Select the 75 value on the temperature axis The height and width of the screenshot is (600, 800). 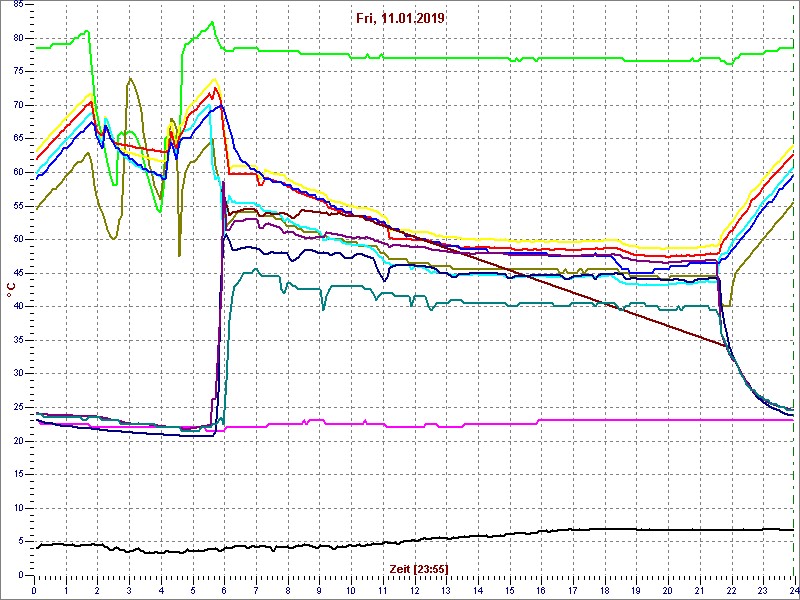pyautogui.click(x=18, y=72)
